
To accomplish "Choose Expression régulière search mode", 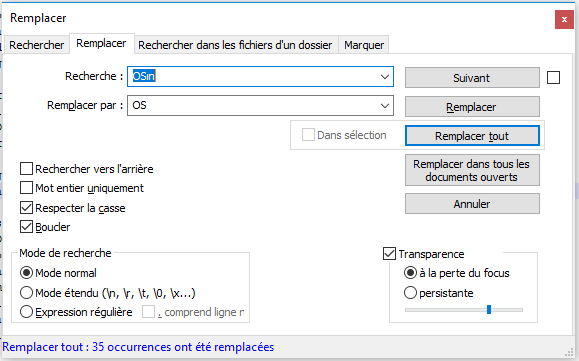I will (x=26, y=312).
